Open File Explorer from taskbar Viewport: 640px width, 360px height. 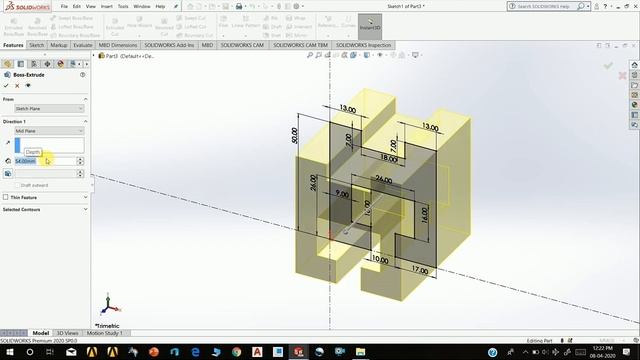coord(360,352)
